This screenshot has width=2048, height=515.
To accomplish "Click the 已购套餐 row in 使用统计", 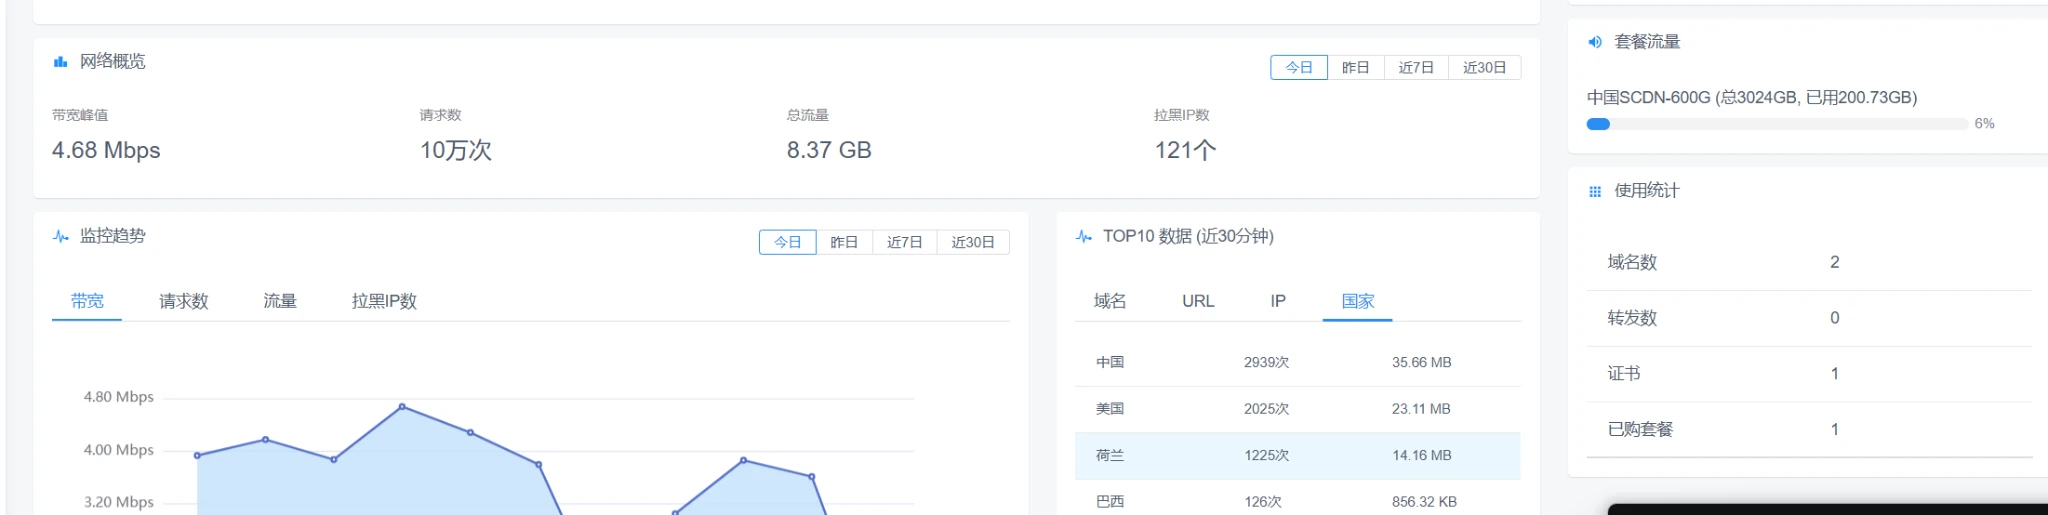I will (1808, 429).
